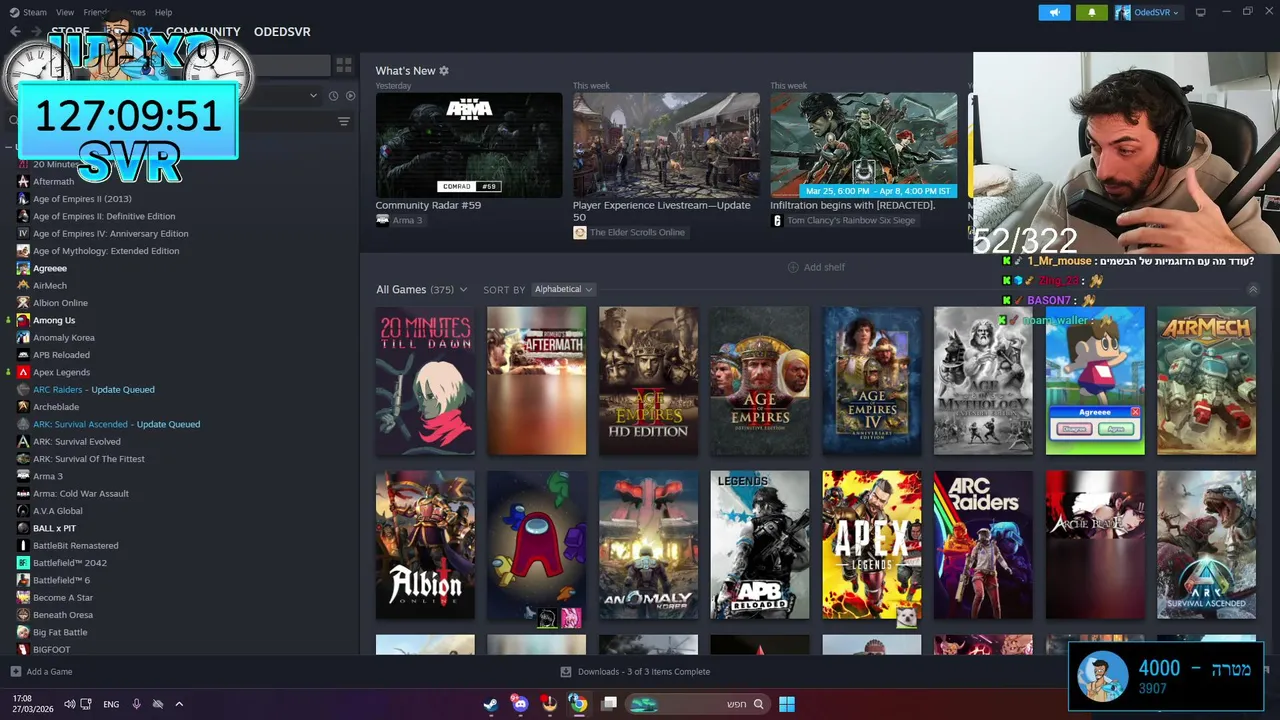The width and height of the screenshot is (1280, 720).
Task: Open the AirMech cover art
Action: (x=1206, y=380)
